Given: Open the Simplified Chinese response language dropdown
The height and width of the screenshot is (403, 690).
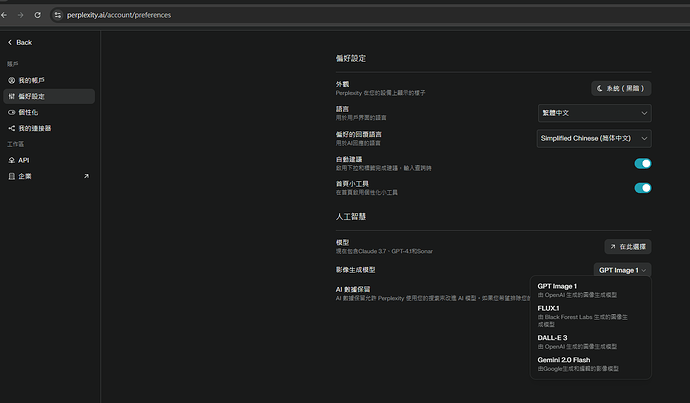Looking at the screenshot, I should click(594, 138).
